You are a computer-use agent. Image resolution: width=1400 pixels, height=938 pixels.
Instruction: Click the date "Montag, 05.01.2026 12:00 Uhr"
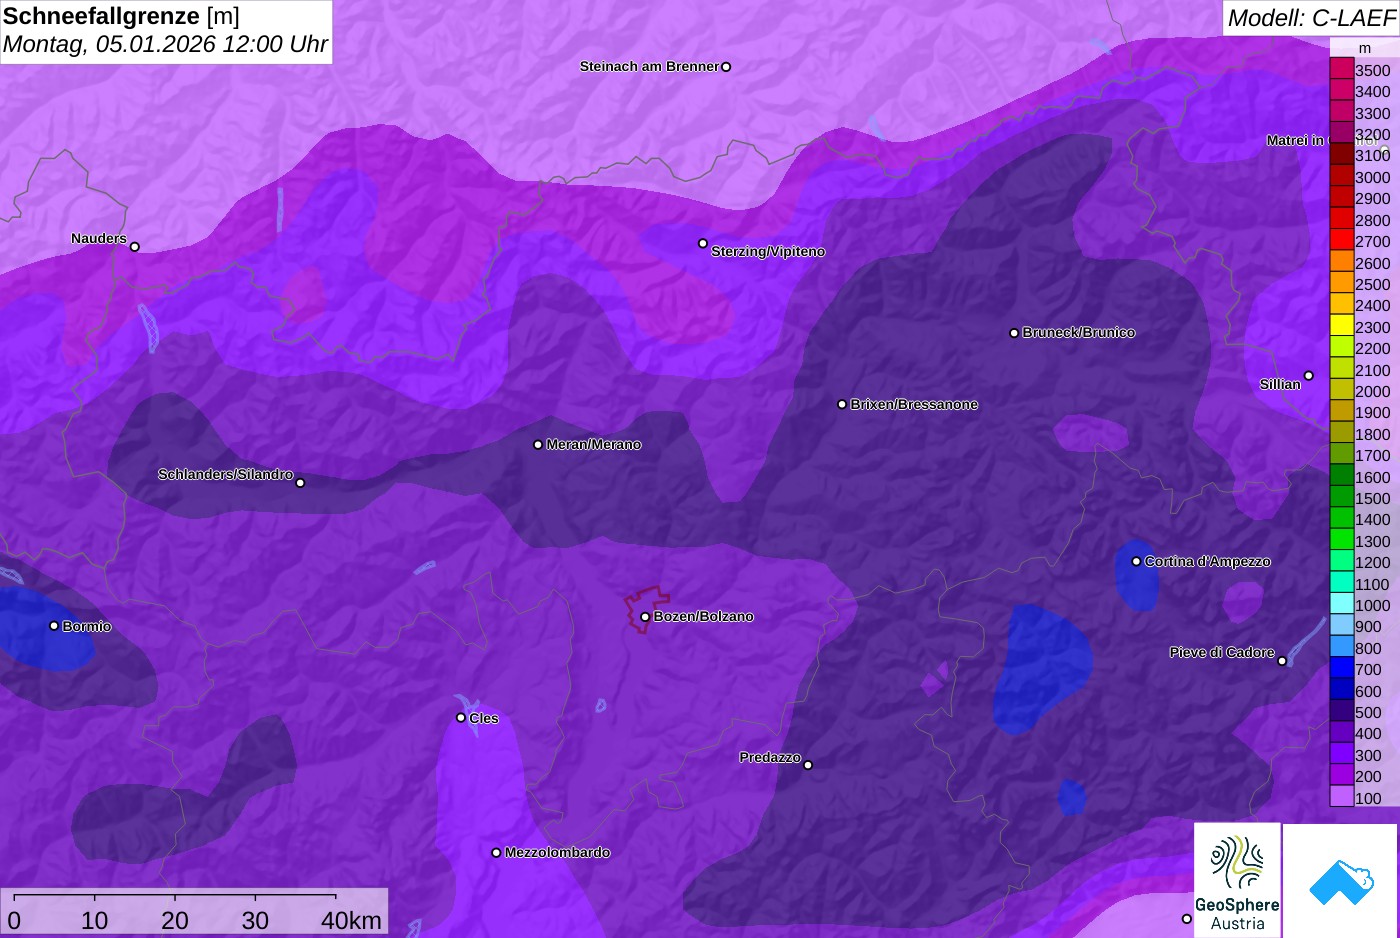pos(165,45)
